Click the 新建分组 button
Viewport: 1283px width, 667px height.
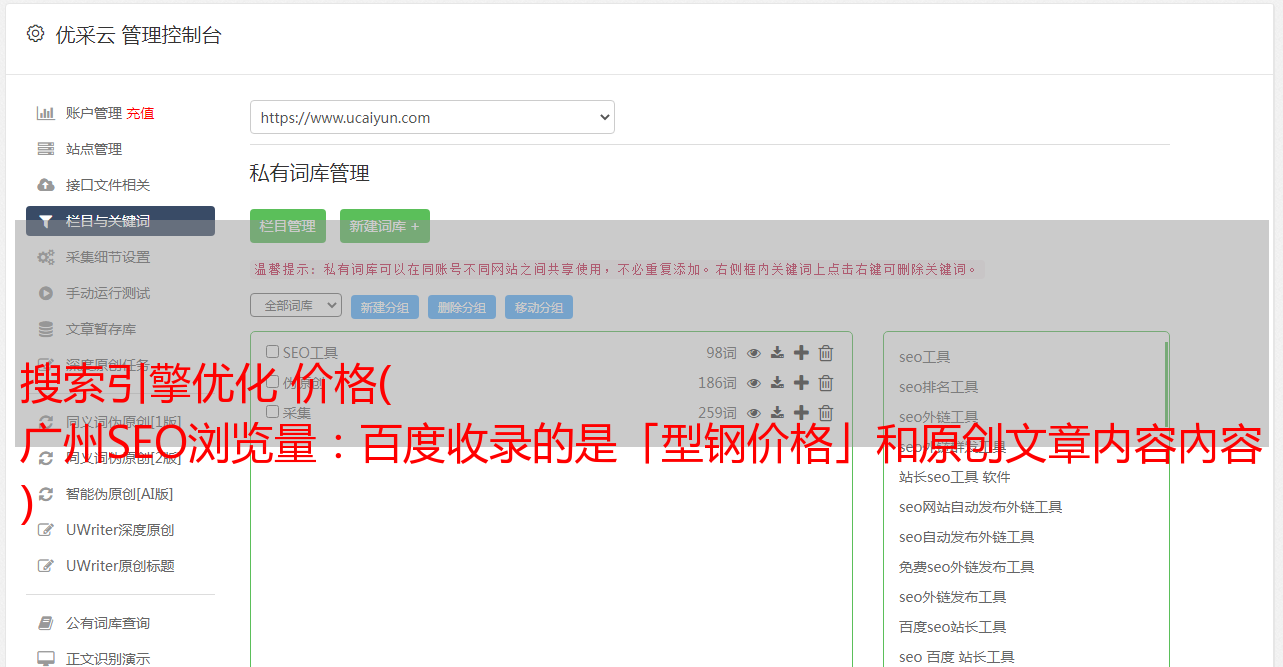[385, 307]
